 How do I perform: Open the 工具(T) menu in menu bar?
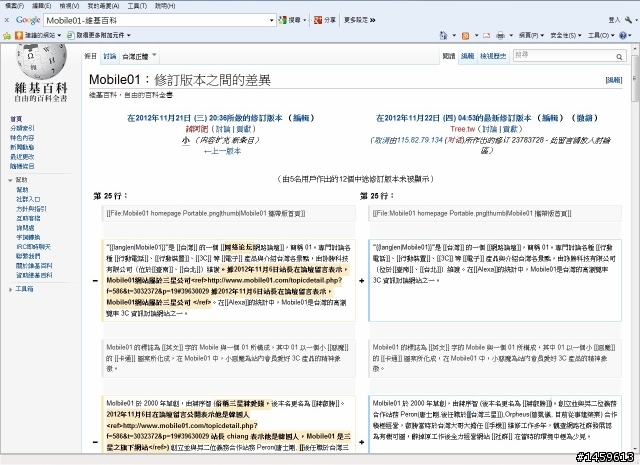pyautogui.click(x=137, y=6)
